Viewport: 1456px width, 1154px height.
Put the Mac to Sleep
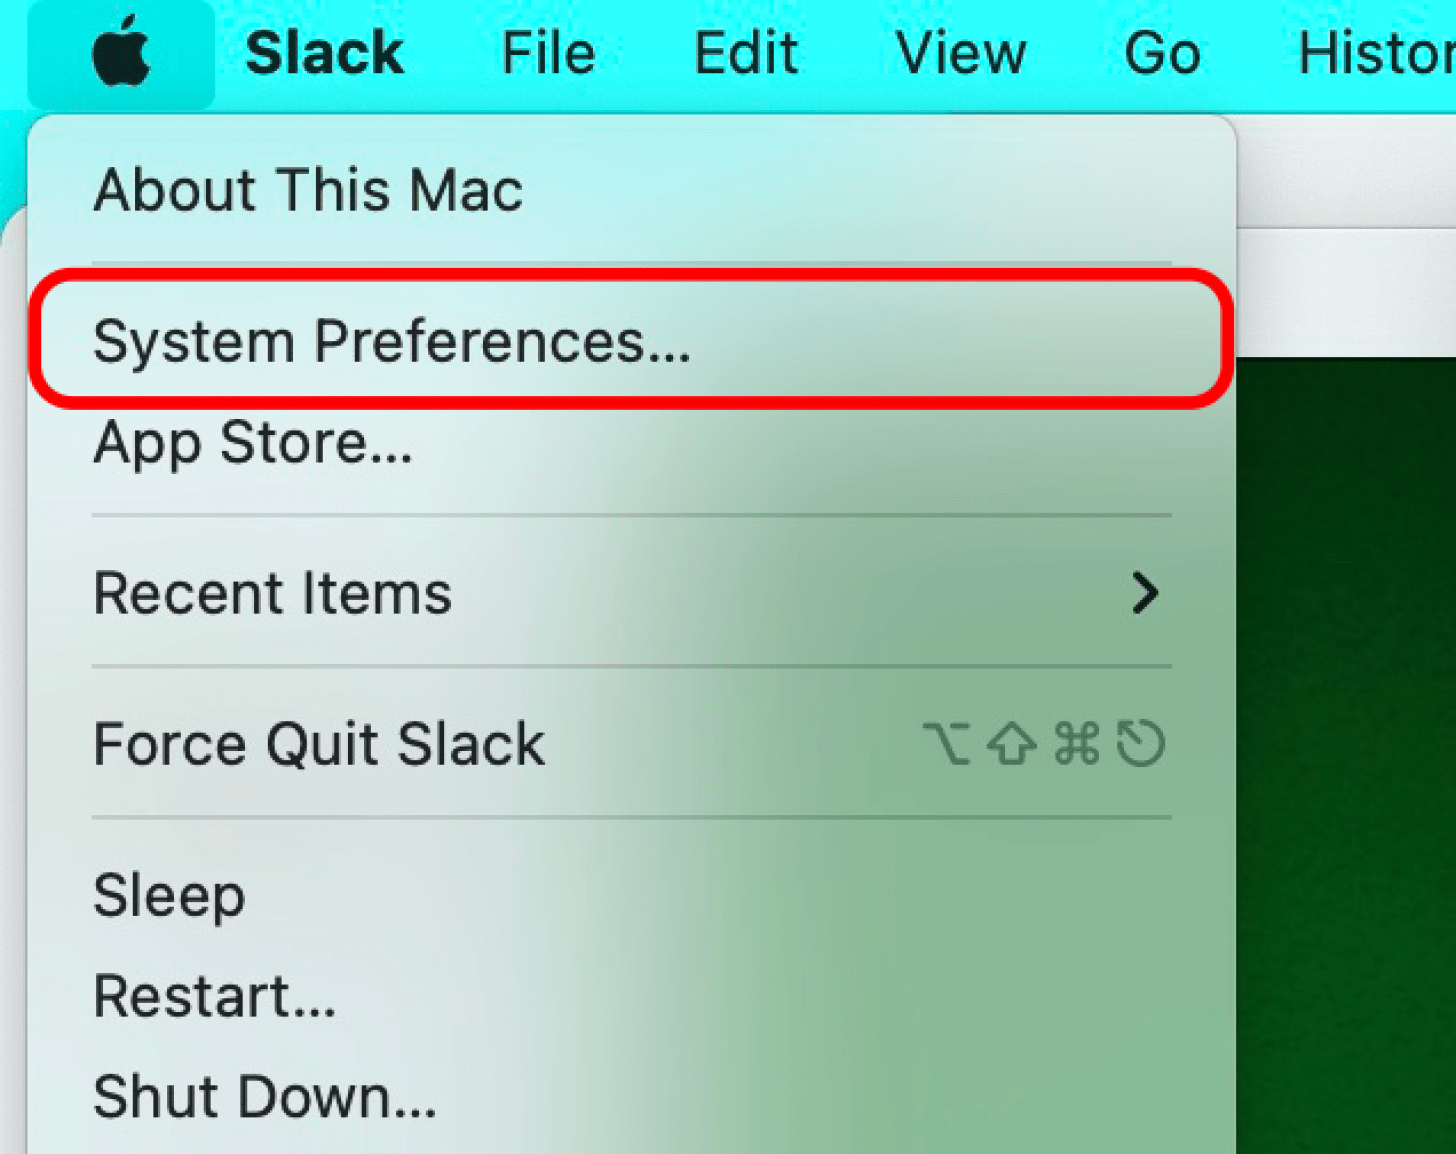click(169, 895)
